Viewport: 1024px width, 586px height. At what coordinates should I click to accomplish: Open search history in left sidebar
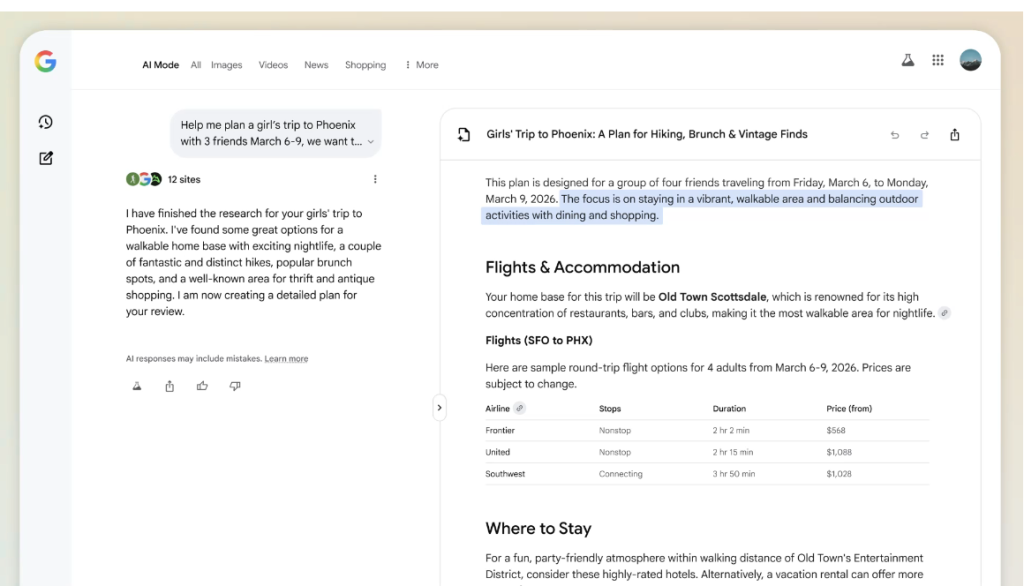(x=45, y=122)
